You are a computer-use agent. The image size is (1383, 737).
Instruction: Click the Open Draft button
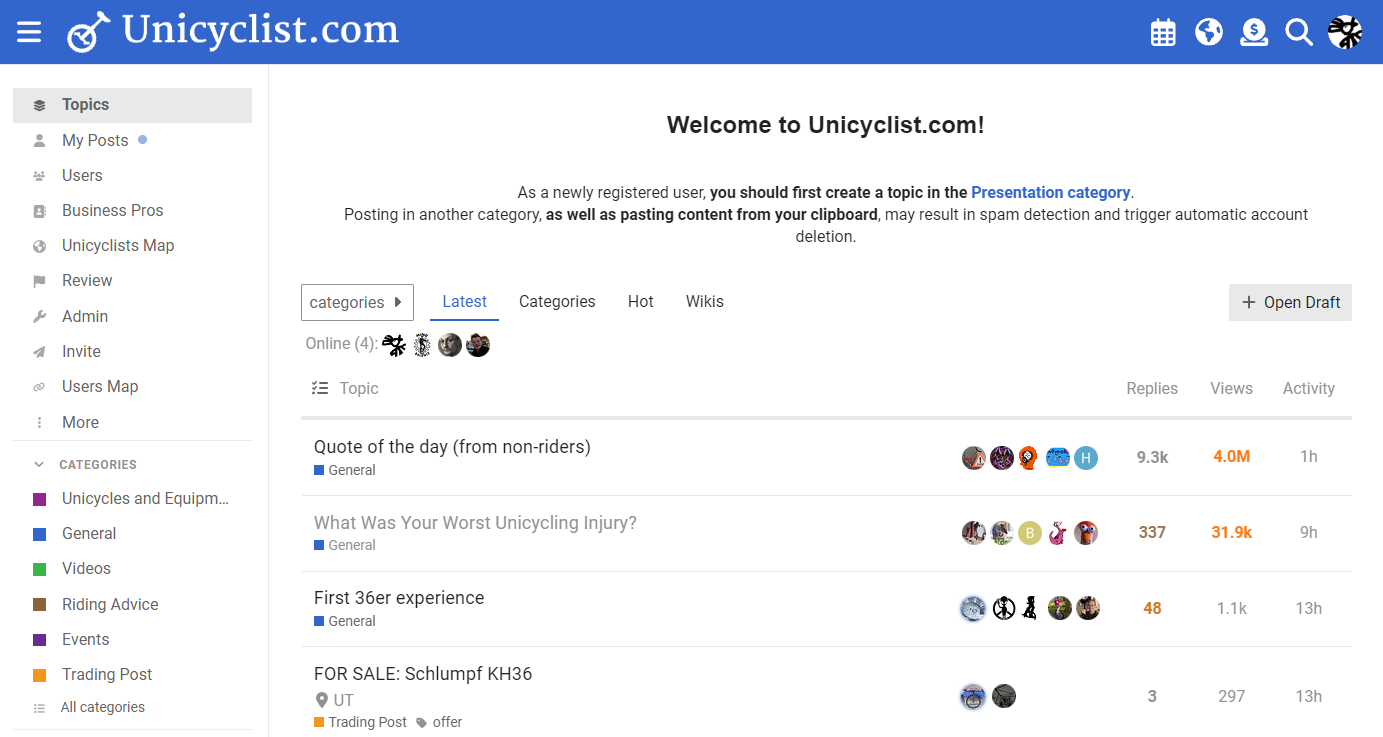pyautogui.click(x=1290, y=302)
